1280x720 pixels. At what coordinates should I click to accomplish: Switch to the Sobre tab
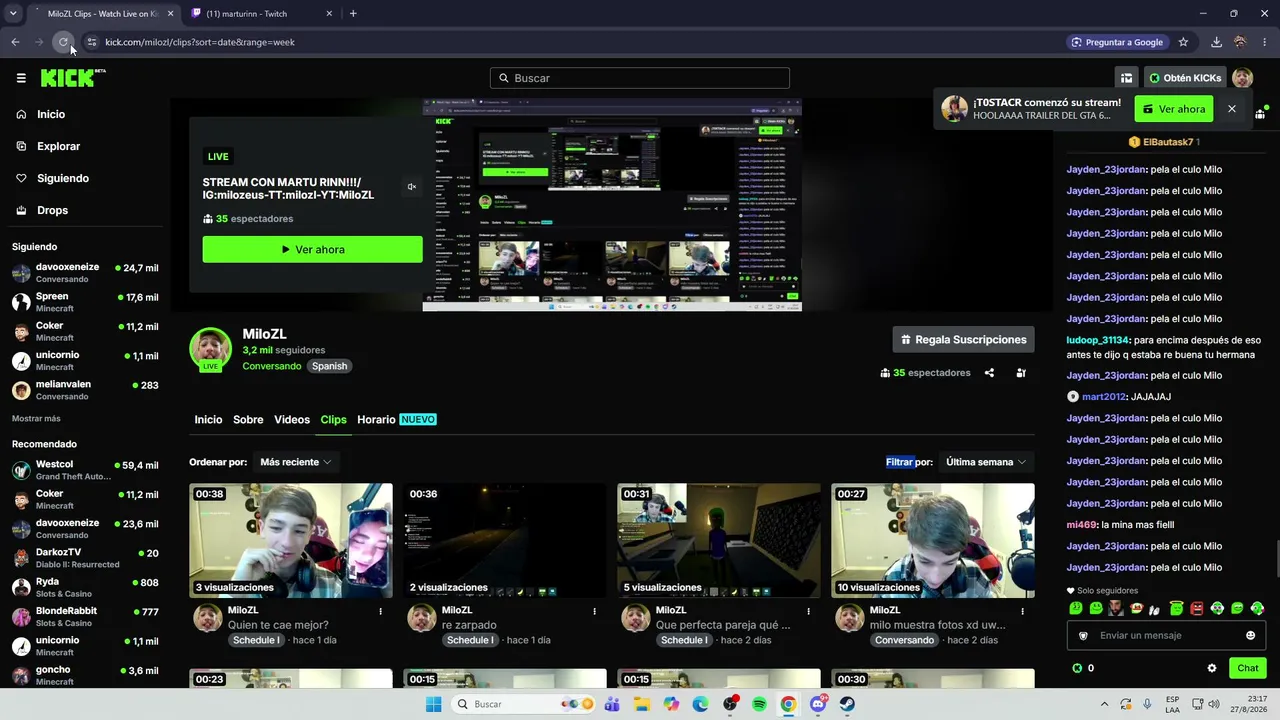click(248, 419)
